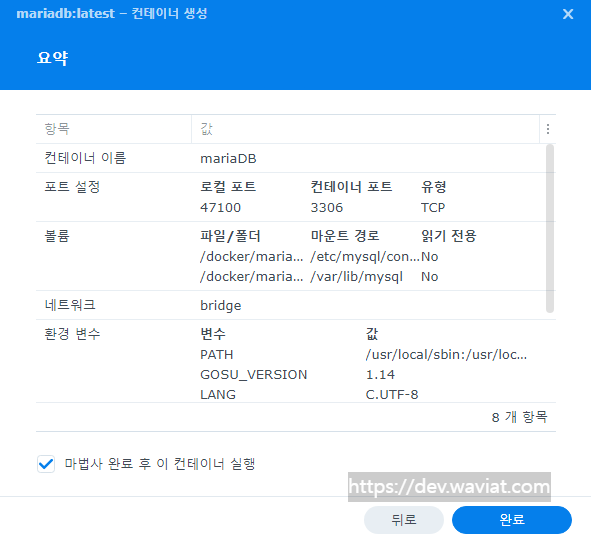Click the mount path /var/lib/mysql
Image resolution: width=591 pixels, height=542 pixels.
point(357,277)
